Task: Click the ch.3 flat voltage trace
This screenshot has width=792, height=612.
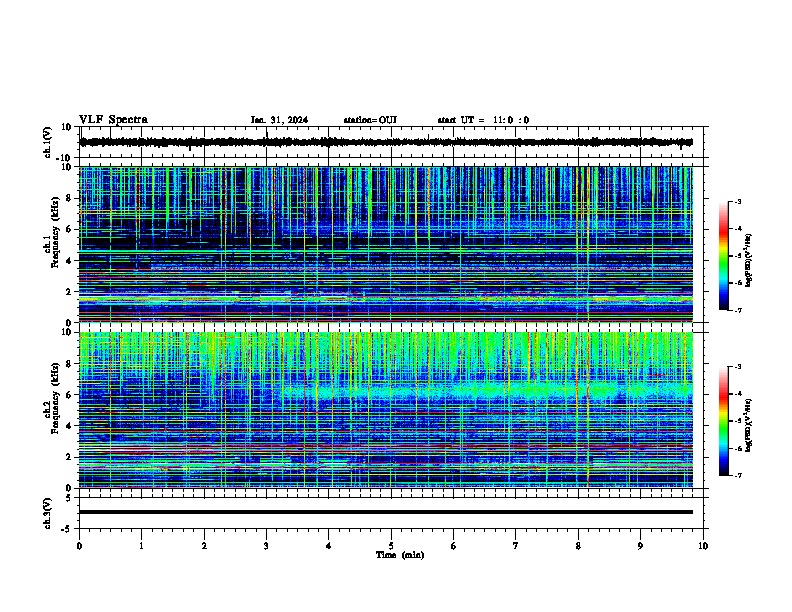Action: click(x=386, y=512)
